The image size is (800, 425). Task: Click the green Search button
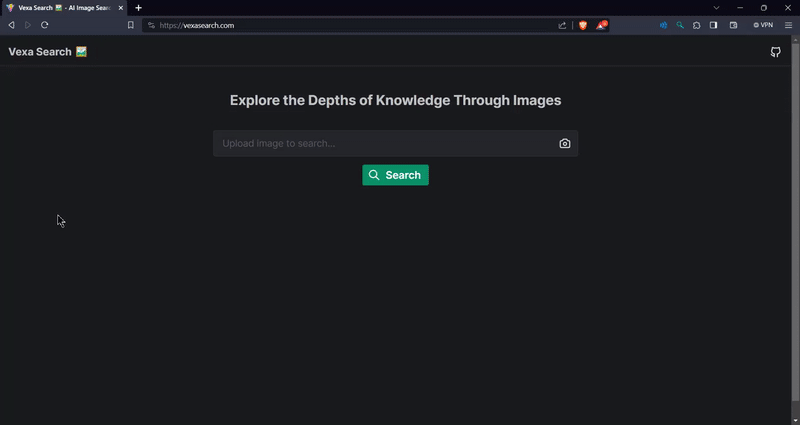[x=395, y=175]
